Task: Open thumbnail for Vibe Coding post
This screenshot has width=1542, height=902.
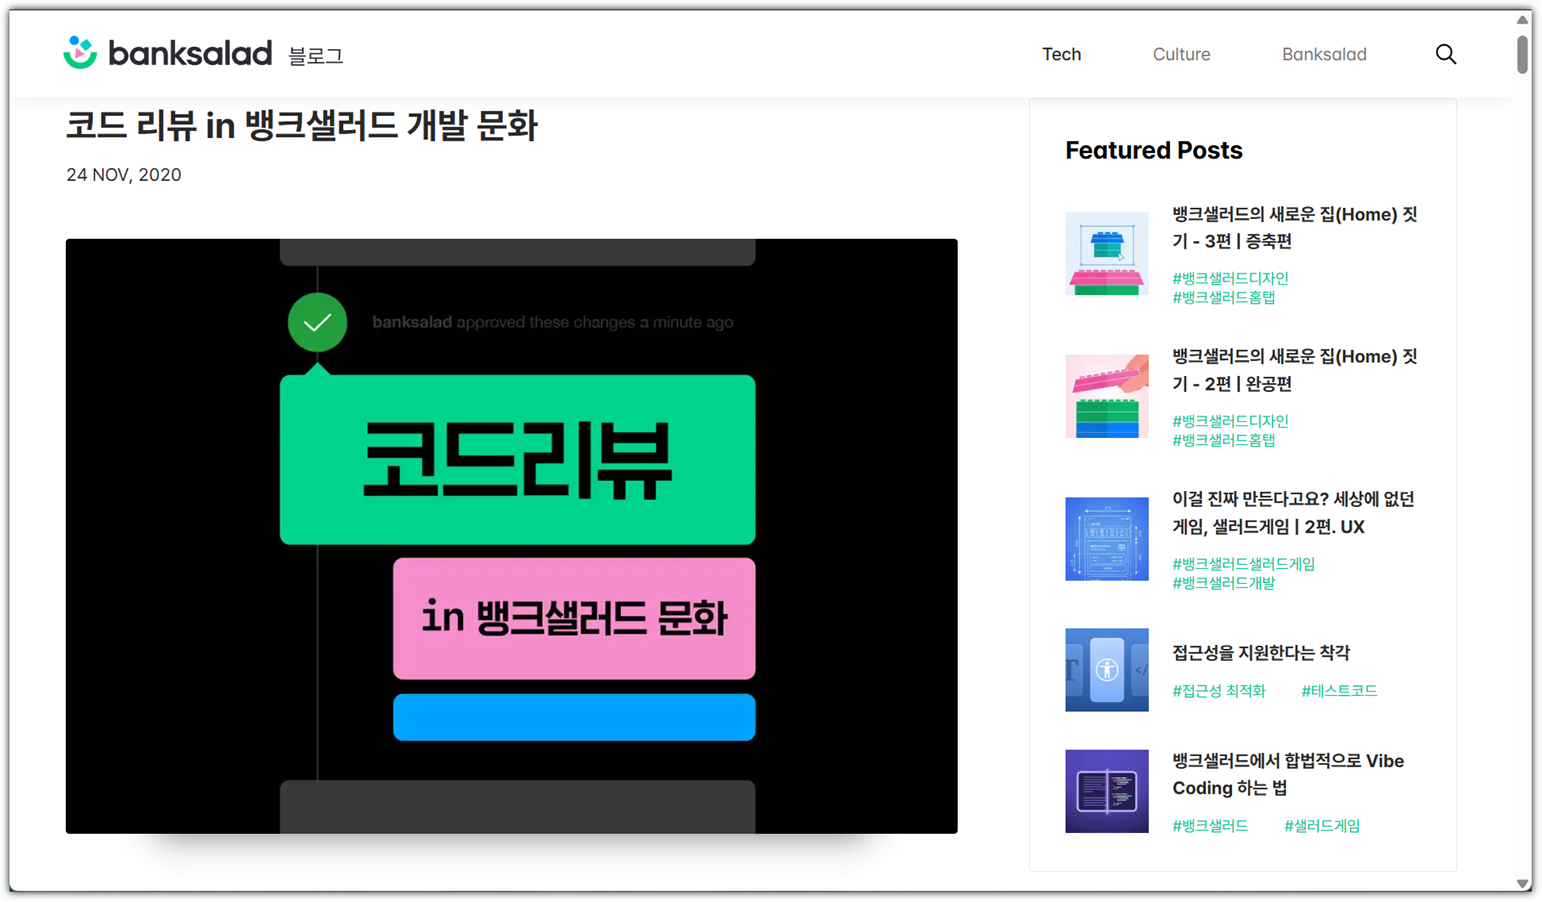Action: coord(1107,791)
